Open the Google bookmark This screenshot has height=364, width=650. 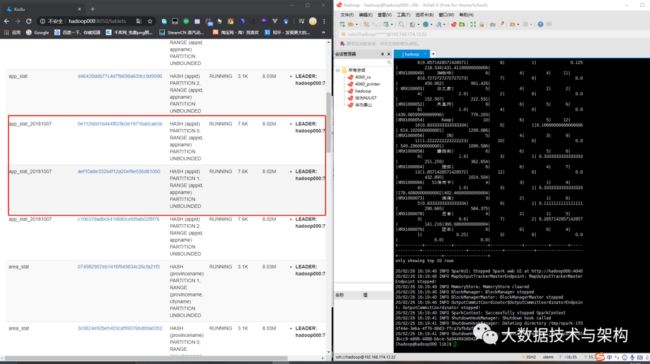tap(38, 32)
